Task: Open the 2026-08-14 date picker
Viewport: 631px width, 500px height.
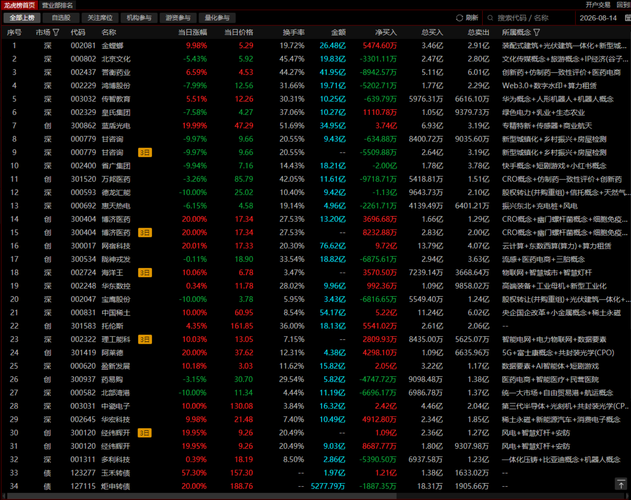Action: pyautogui.click(x=598, y=18)
